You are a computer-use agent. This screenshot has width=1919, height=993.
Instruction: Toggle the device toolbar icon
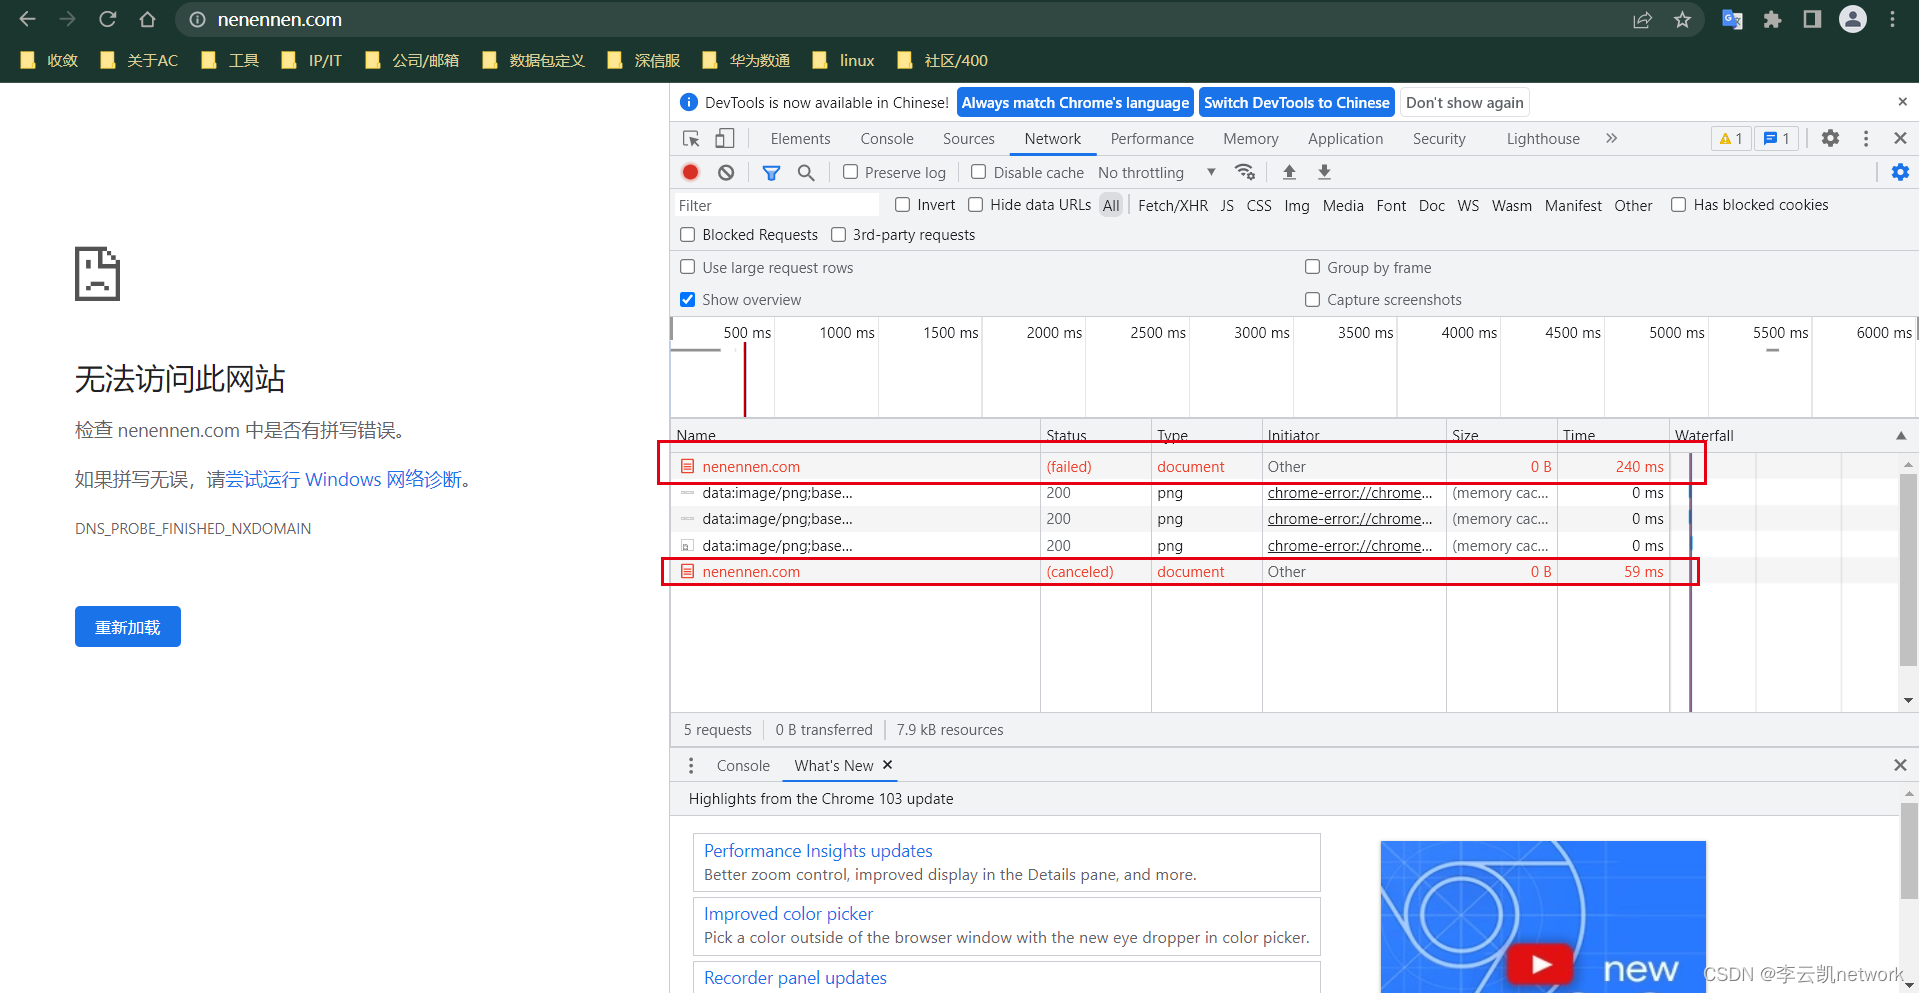pyautogui.click(x=725, y=138)
